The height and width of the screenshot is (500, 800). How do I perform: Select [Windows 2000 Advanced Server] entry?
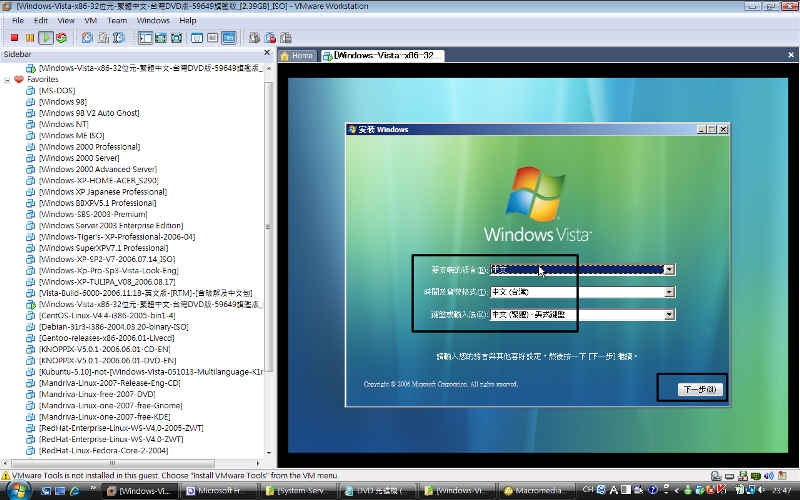click(x=98, y=169)
